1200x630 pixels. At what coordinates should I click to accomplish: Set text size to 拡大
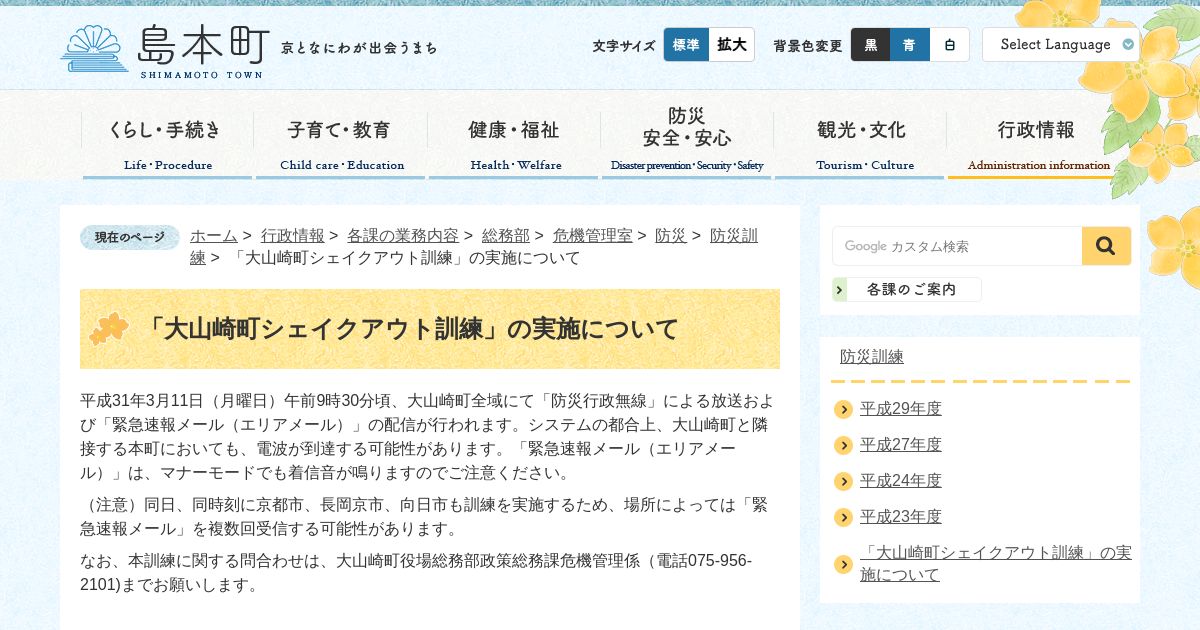pos(732,45)
